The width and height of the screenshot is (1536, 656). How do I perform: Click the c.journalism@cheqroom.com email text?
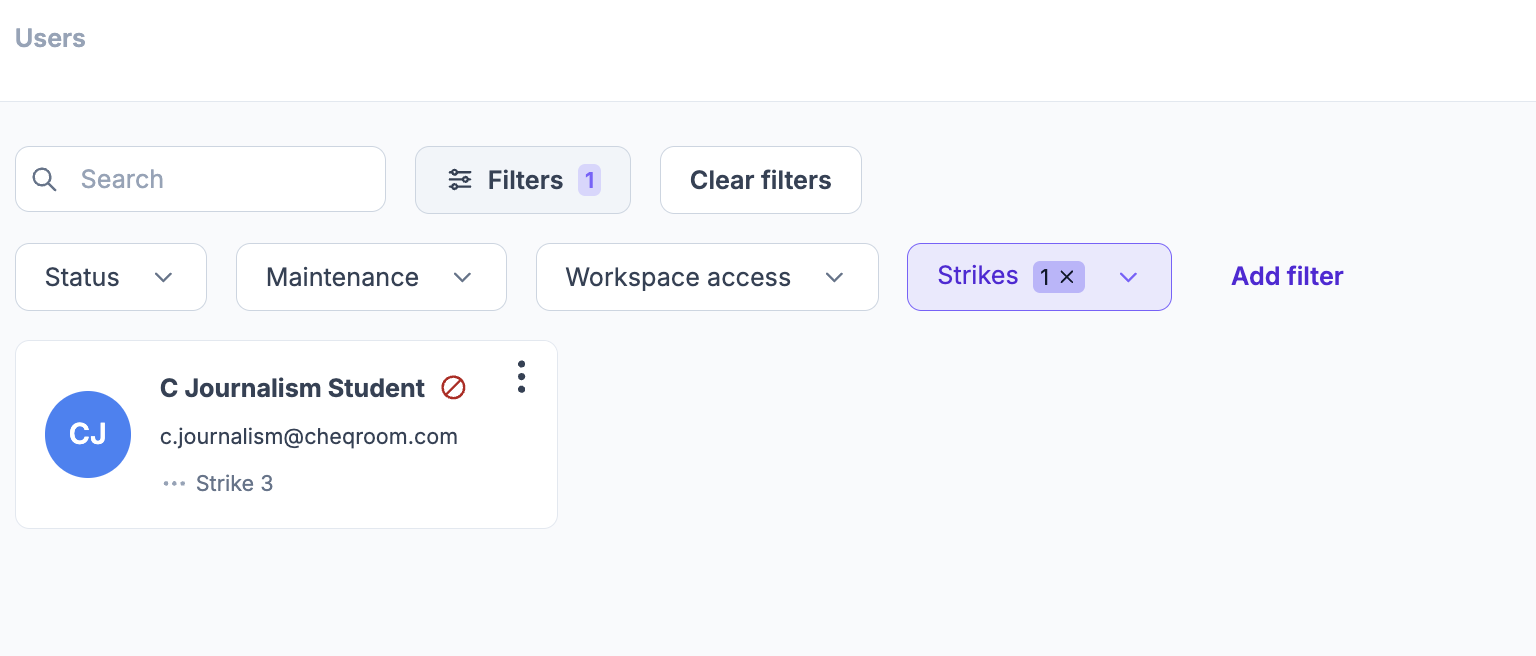(309, 436)
